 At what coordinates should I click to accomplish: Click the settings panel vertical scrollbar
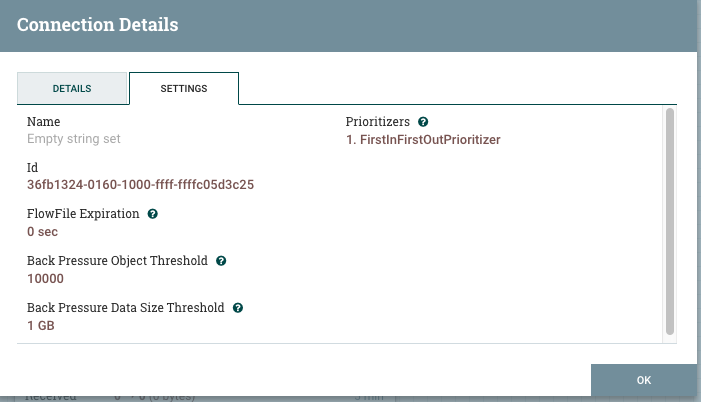[x=669, y=221]
